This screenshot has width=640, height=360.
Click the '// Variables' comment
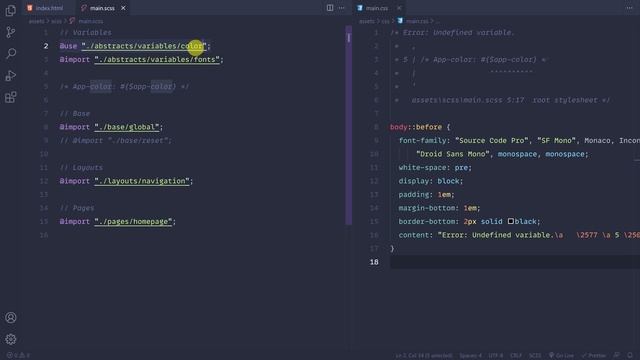(85, 33)
